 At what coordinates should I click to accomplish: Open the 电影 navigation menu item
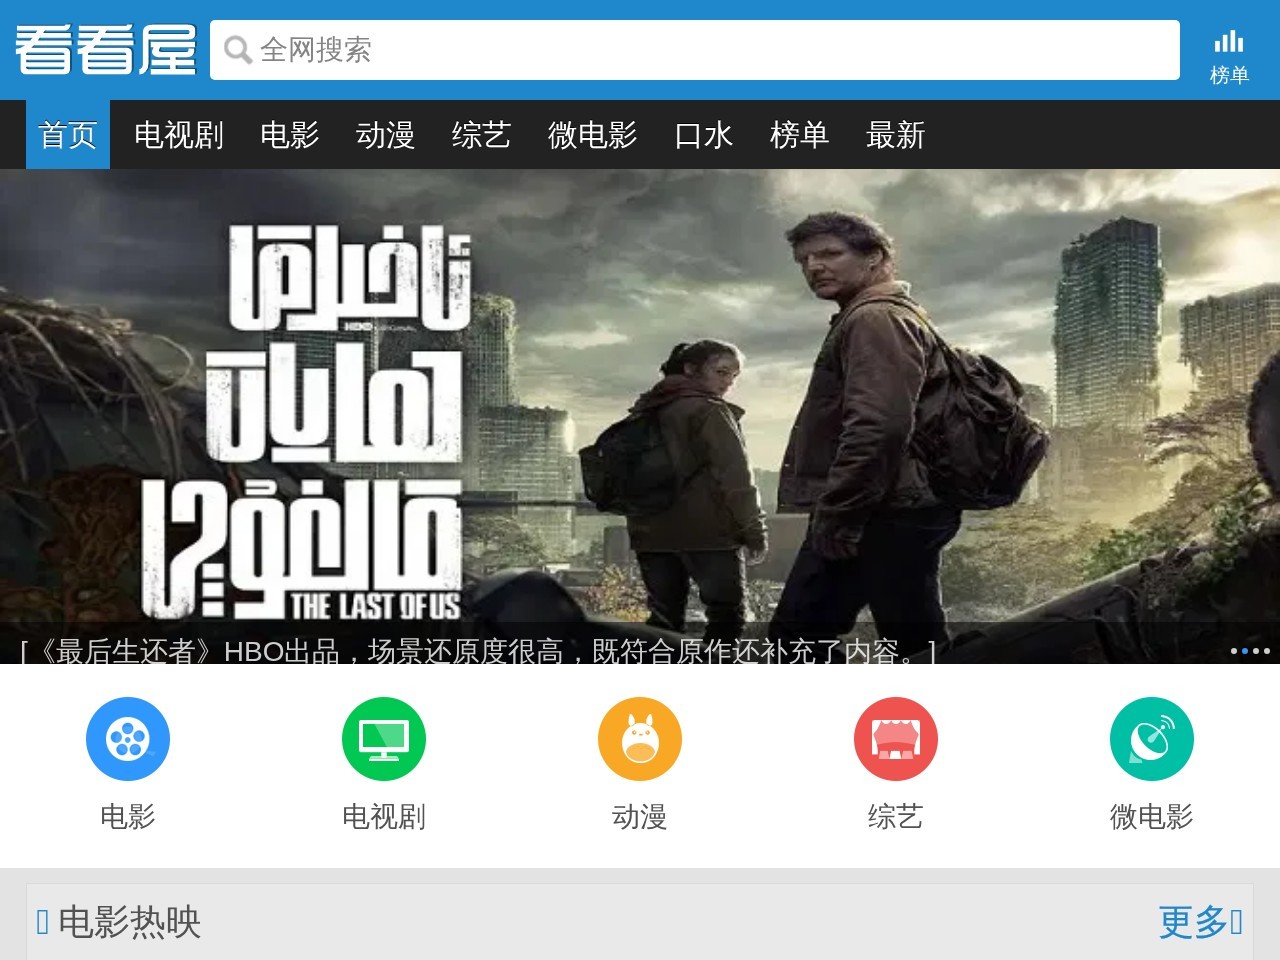[290, 135]
